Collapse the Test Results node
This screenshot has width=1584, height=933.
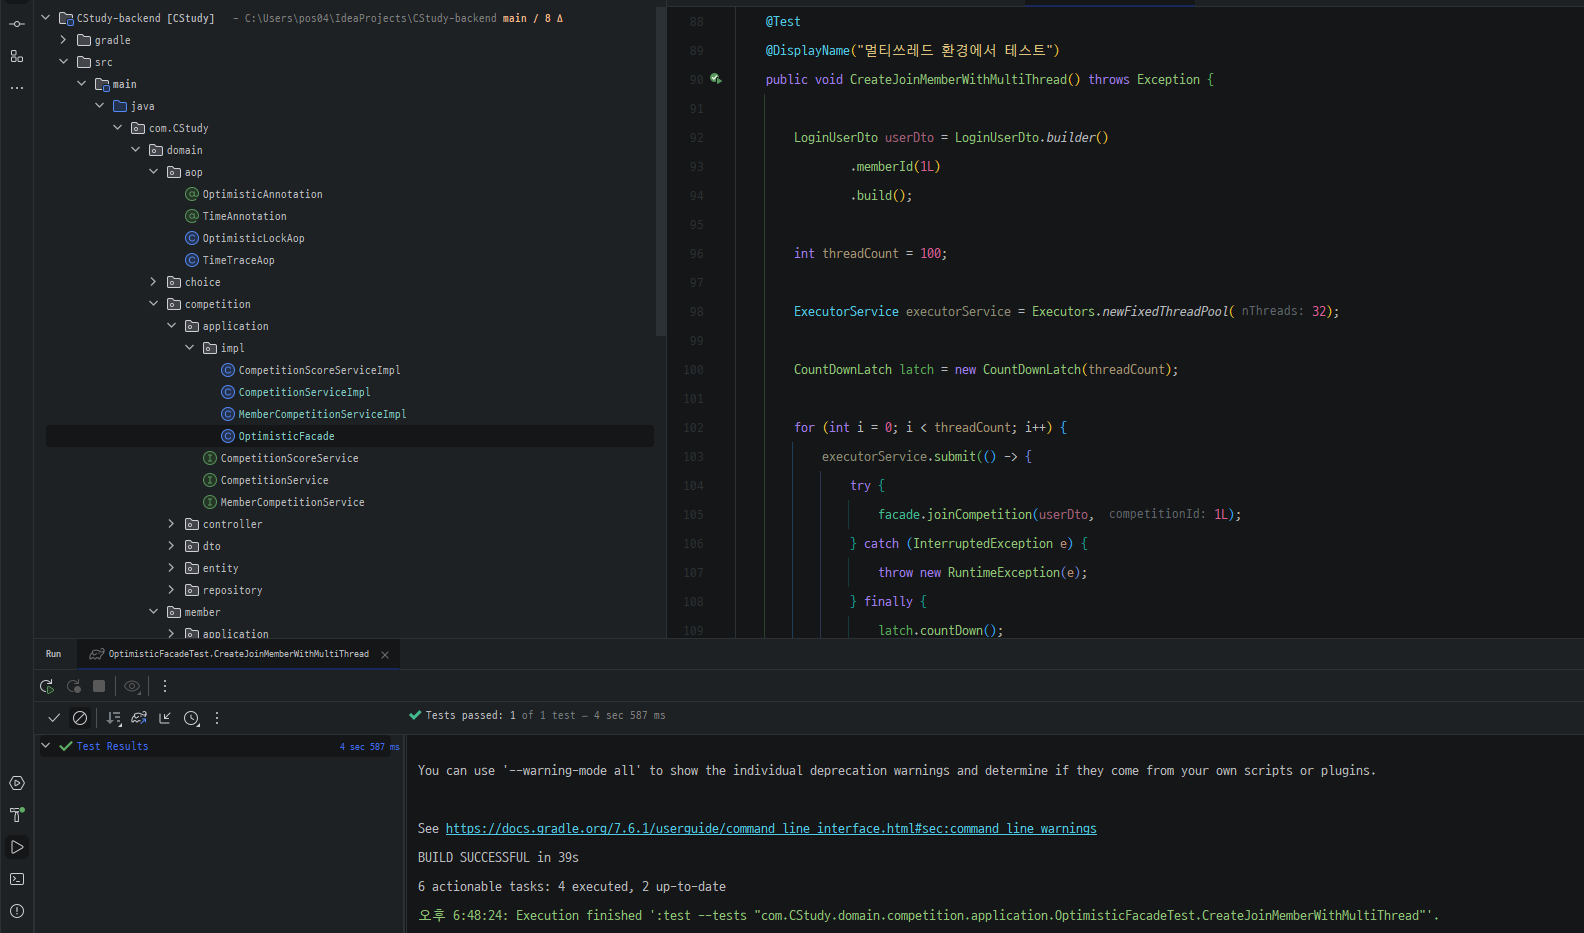pos(45,746)
